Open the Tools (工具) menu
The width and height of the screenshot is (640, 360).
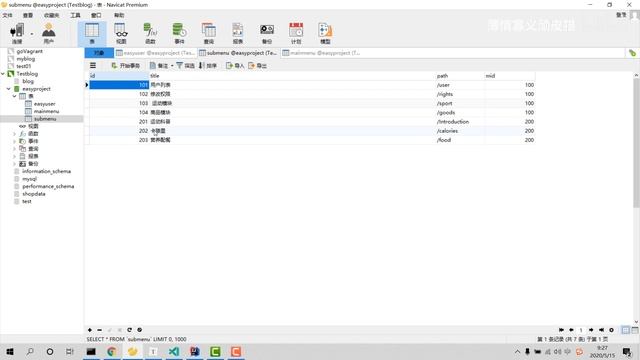click(x=75, y=15)
